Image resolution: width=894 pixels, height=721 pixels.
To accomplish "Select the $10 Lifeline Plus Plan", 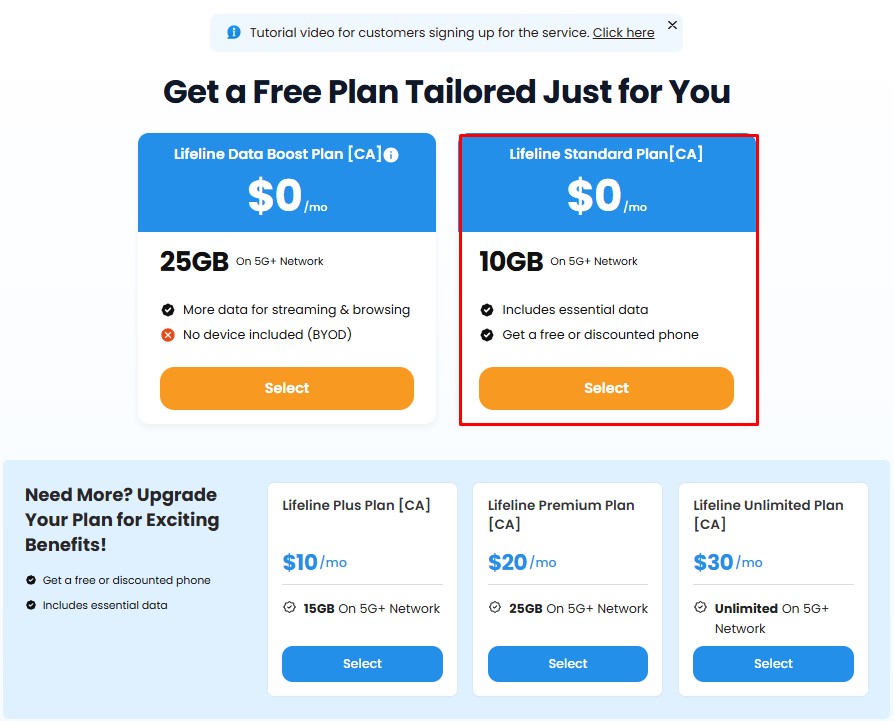I will [362, 663].
